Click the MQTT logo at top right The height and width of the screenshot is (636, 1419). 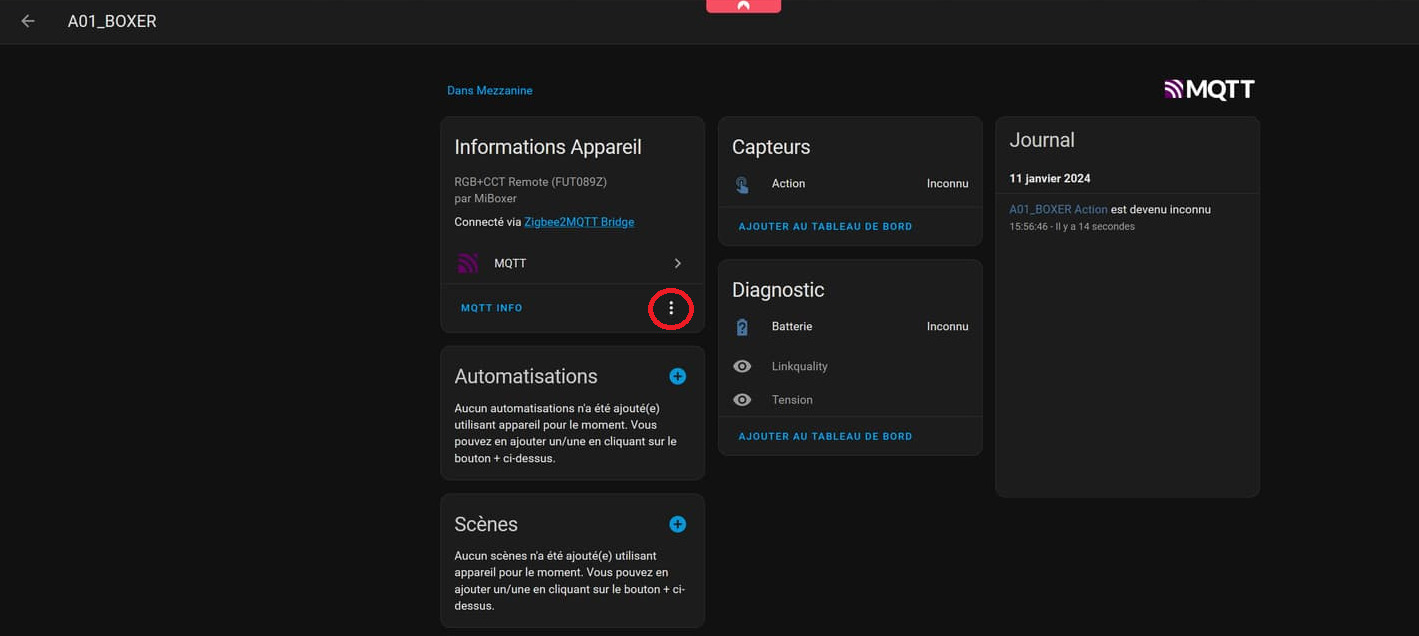pos(1209,90)
